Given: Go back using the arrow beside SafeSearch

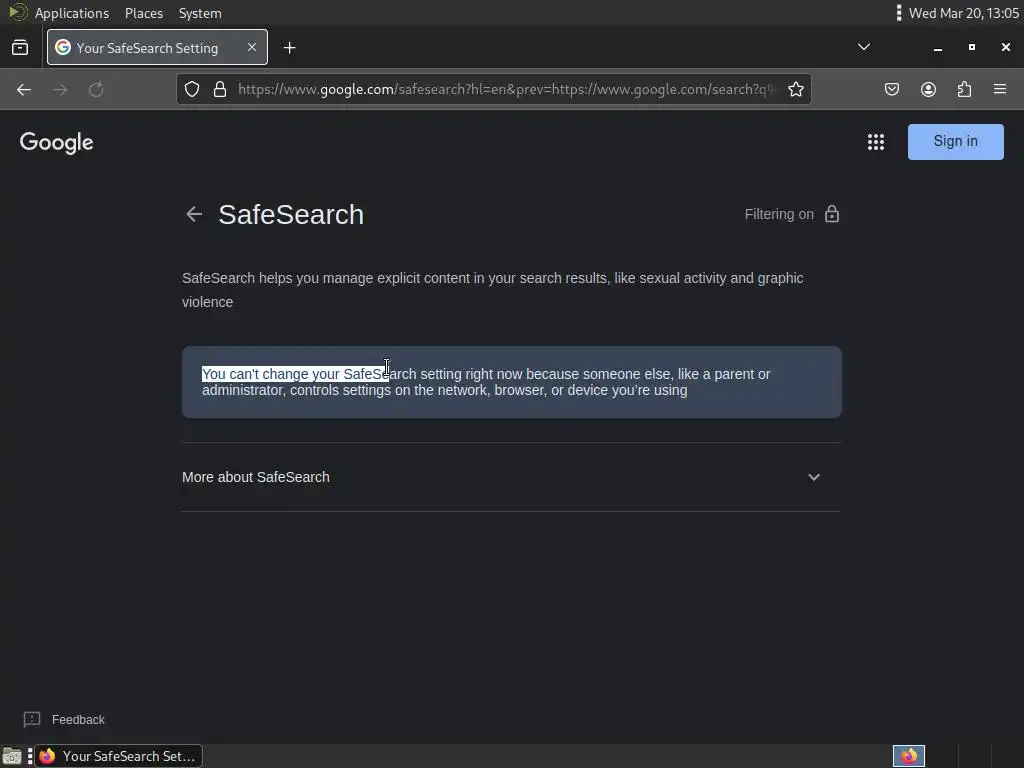Looking at the screenshot, I should 194,214.
